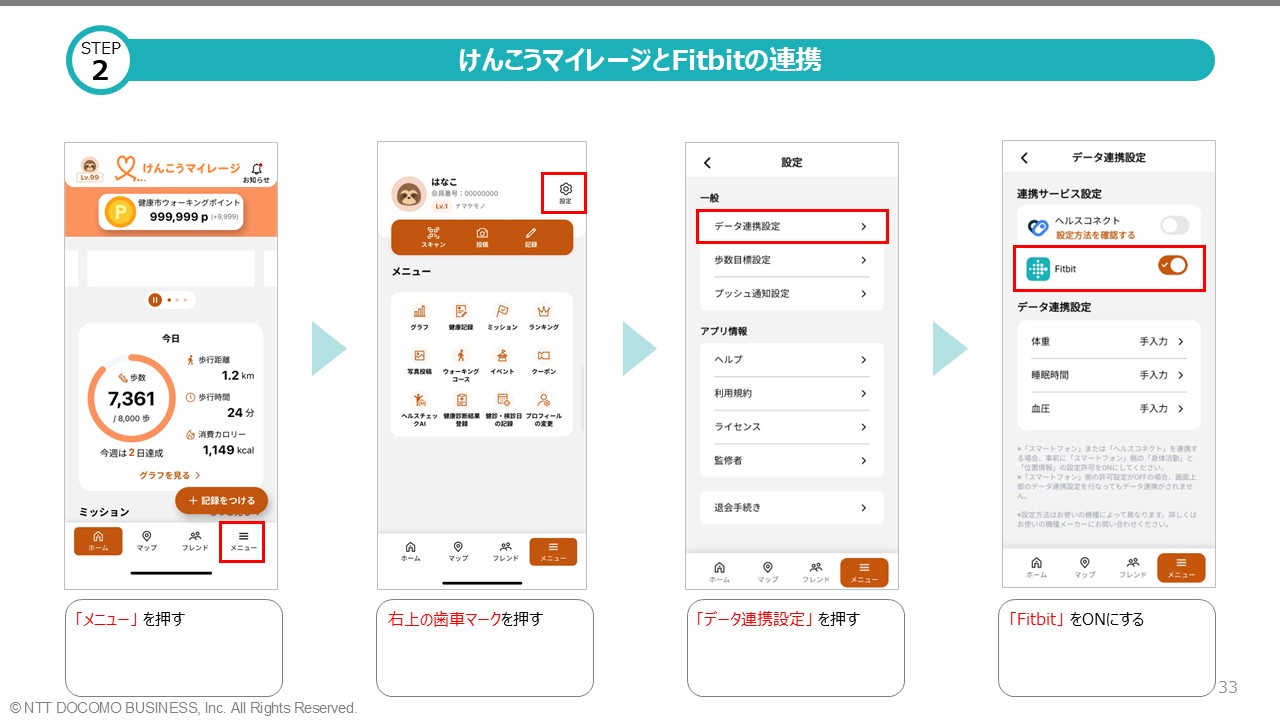Open ランキング crown icon in the menu grid

pyautogui.click(x=543, y=317)
